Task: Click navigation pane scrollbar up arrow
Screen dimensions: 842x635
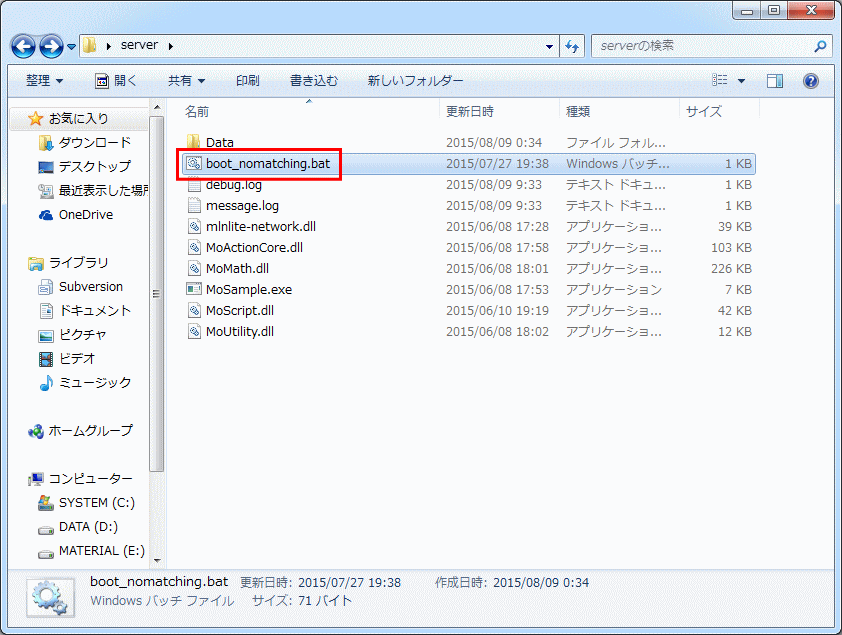Action: 157,107
